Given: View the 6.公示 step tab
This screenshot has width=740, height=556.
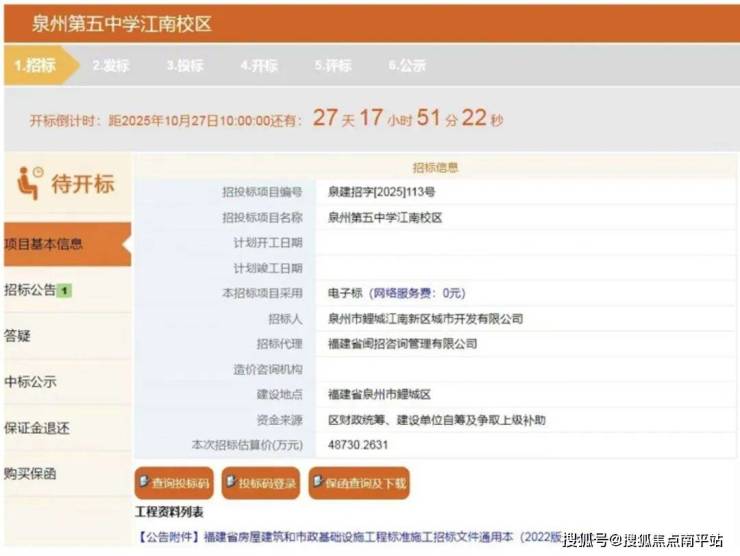Looking at the screenshot, I should click(406, 66).
